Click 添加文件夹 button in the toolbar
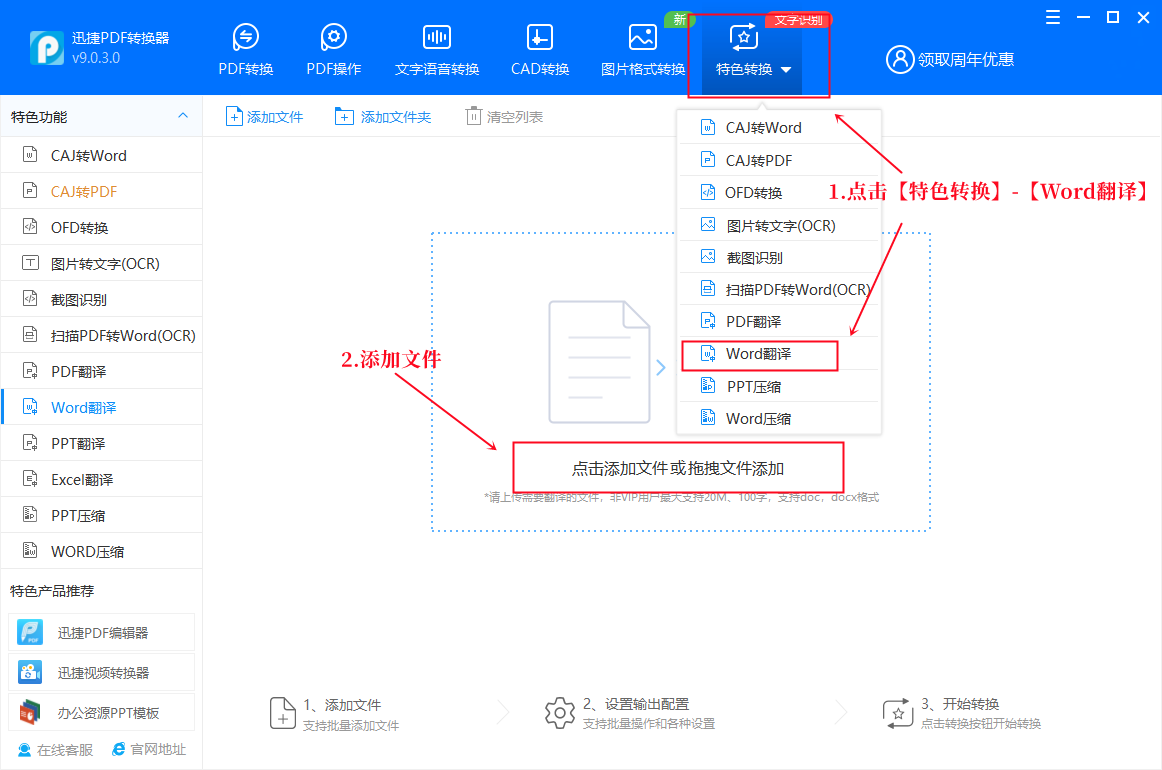This screenshot has height=770, width=1162. click(382, 116)
